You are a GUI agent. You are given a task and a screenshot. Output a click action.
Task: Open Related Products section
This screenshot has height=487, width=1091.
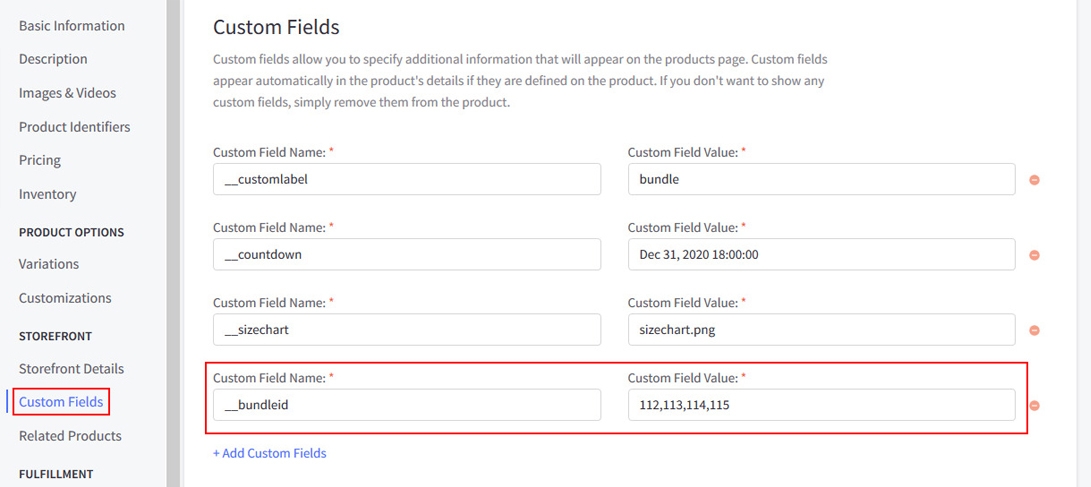70,436
